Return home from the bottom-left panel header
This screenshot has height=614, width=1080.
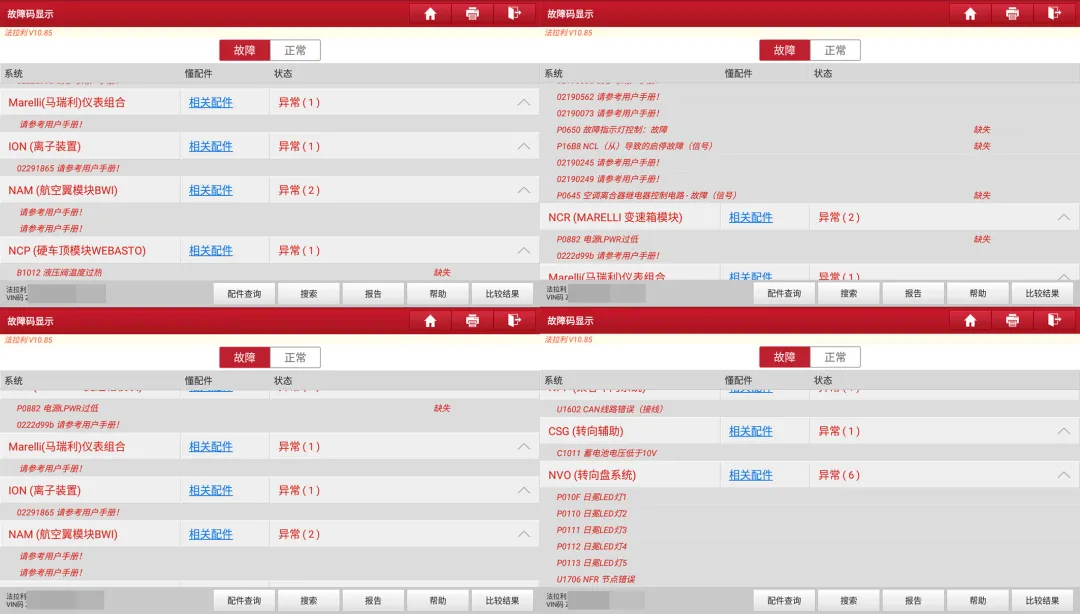(x=430, y=320)
